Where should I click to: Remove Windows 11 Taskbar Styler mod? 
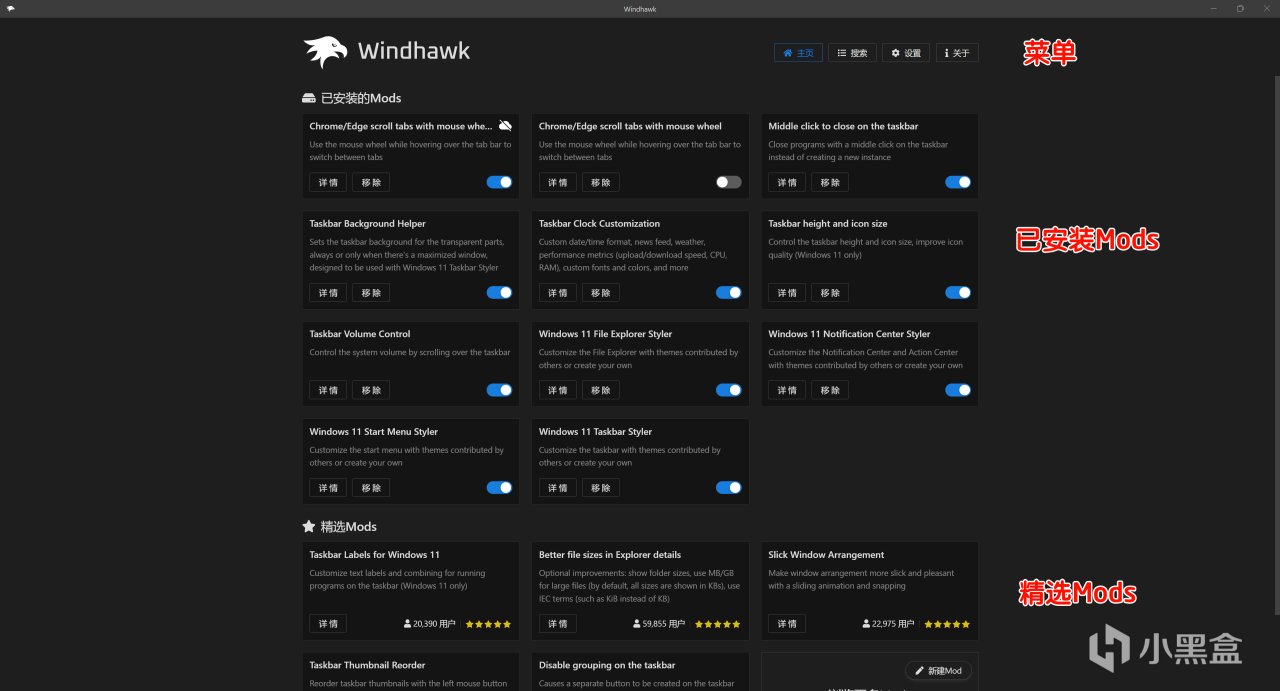(600, 488)
